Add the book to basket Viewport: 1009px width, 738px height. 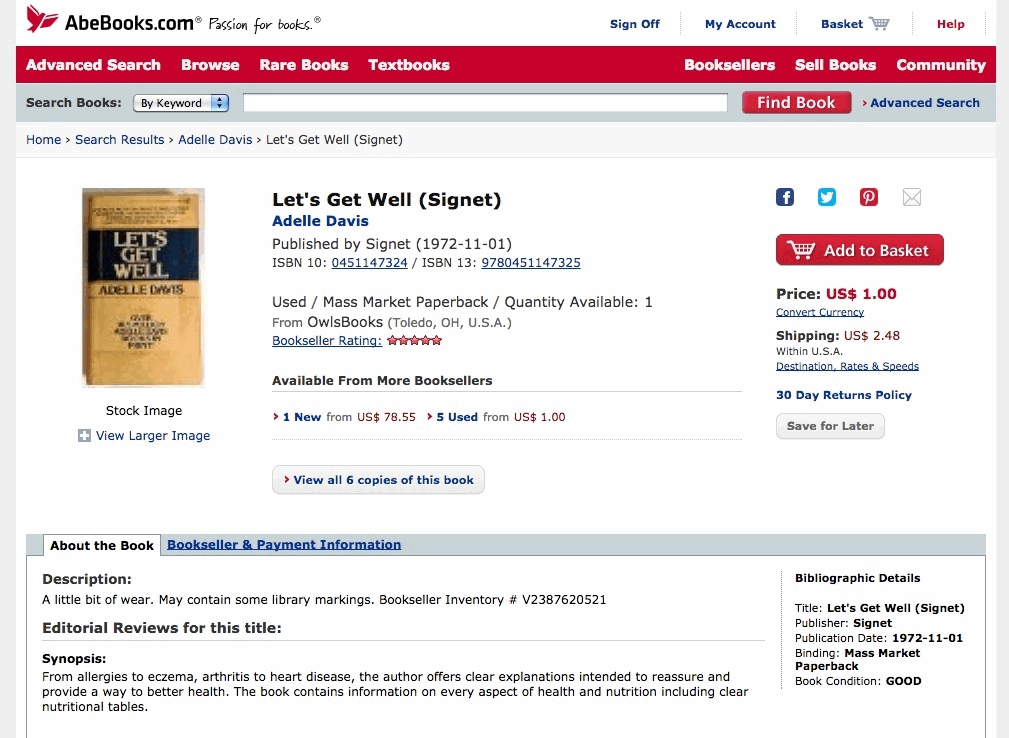pos(860,250)
